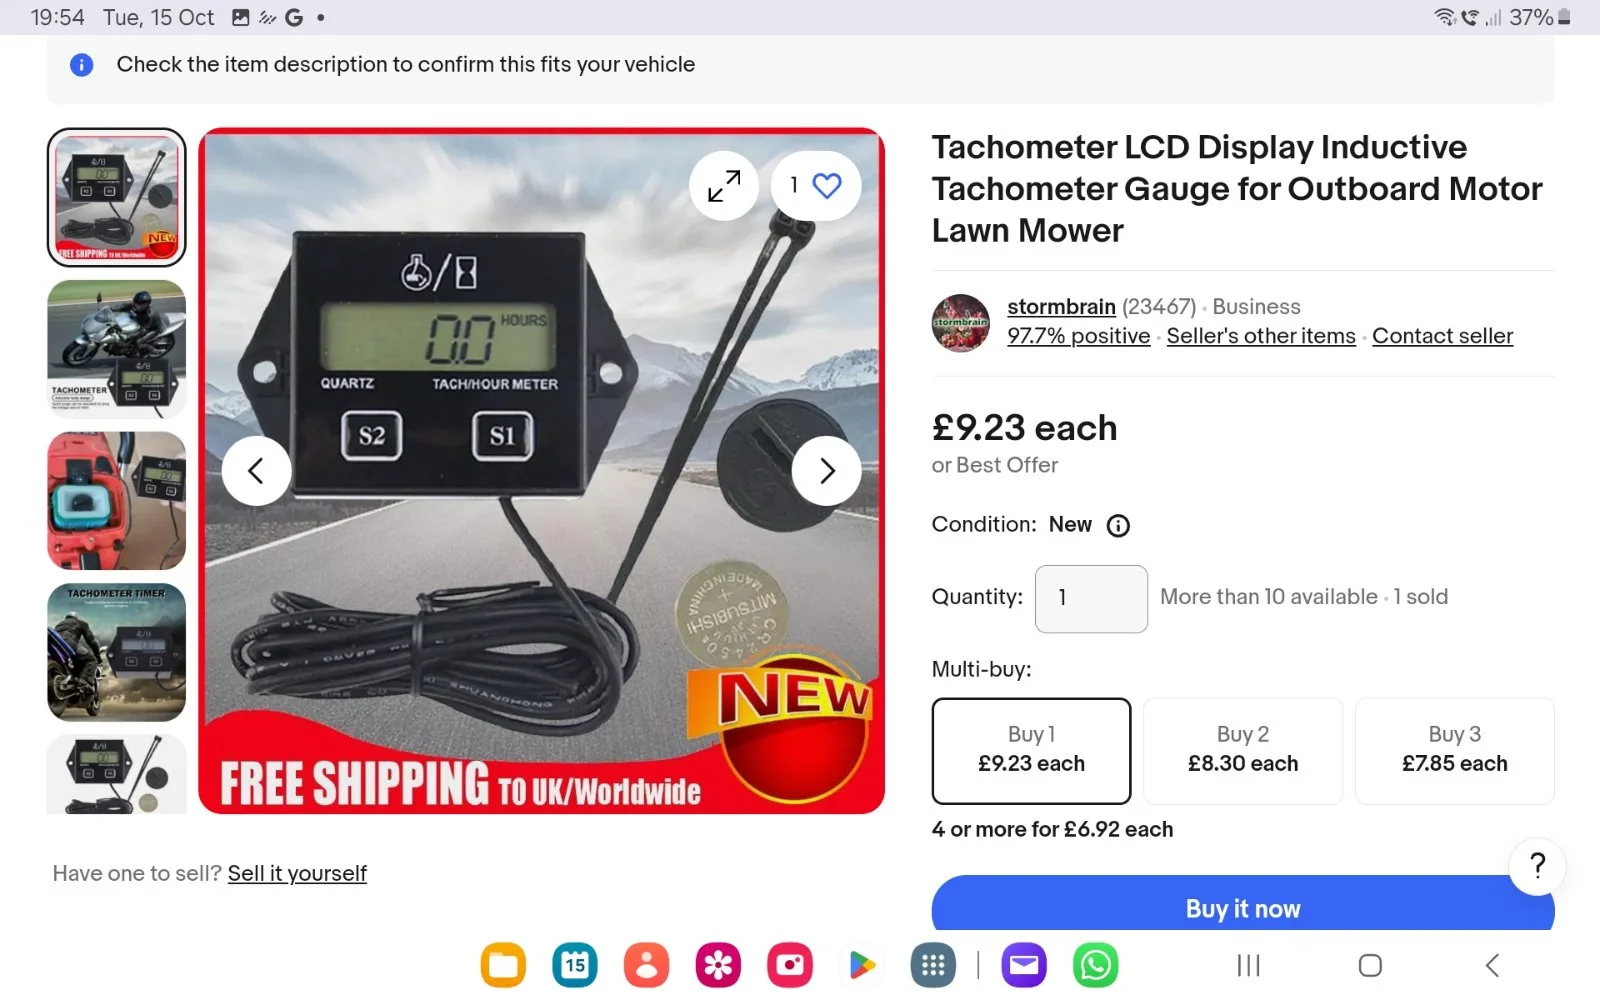The image size is (1600, 1000).
Task: Expand the product image to fullscreen
Action: (x=724, y=185)
